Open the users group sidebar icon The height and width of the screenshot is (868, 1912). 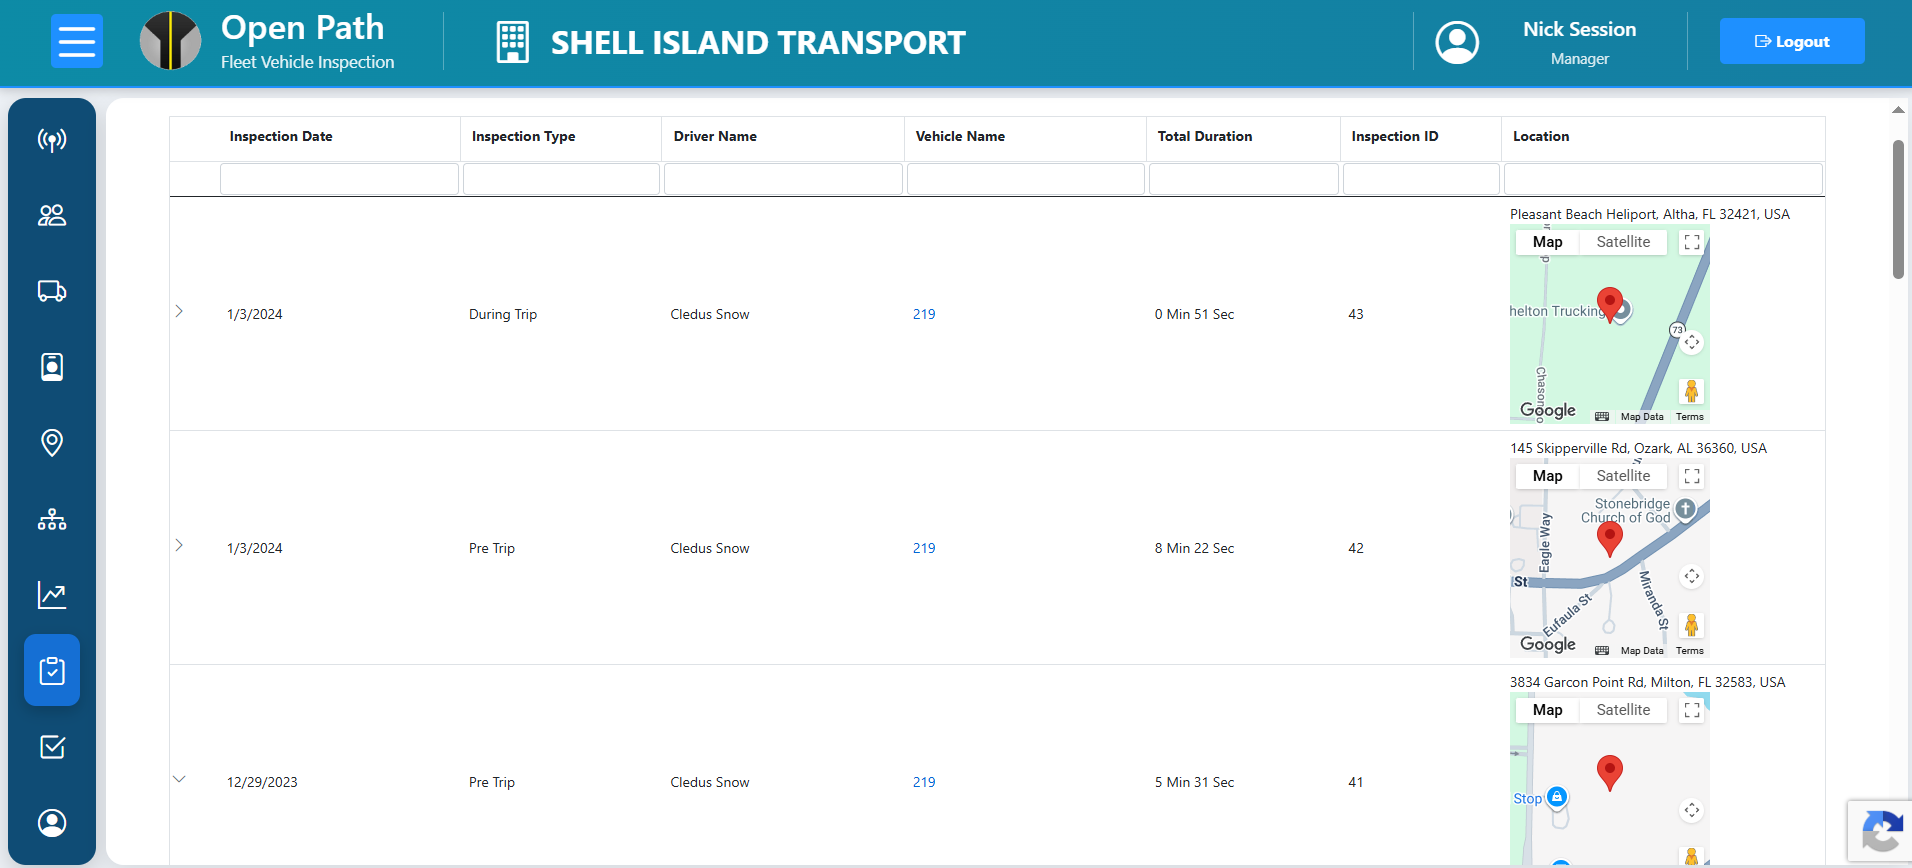(x=52, y=215)
